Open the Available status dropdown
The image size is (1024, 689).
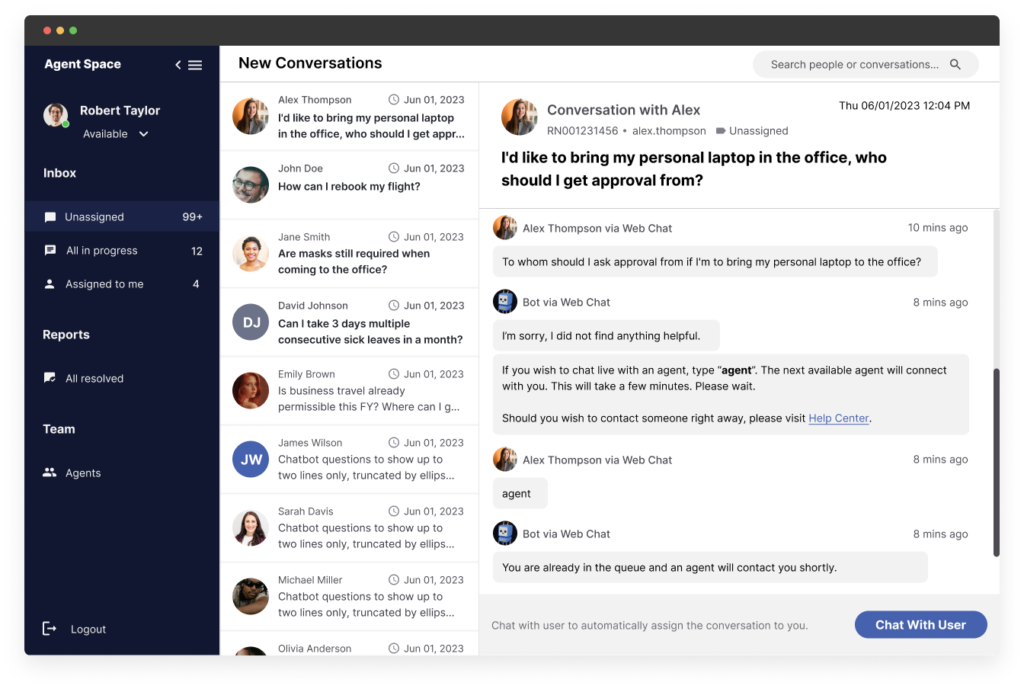tap(143, 134)
